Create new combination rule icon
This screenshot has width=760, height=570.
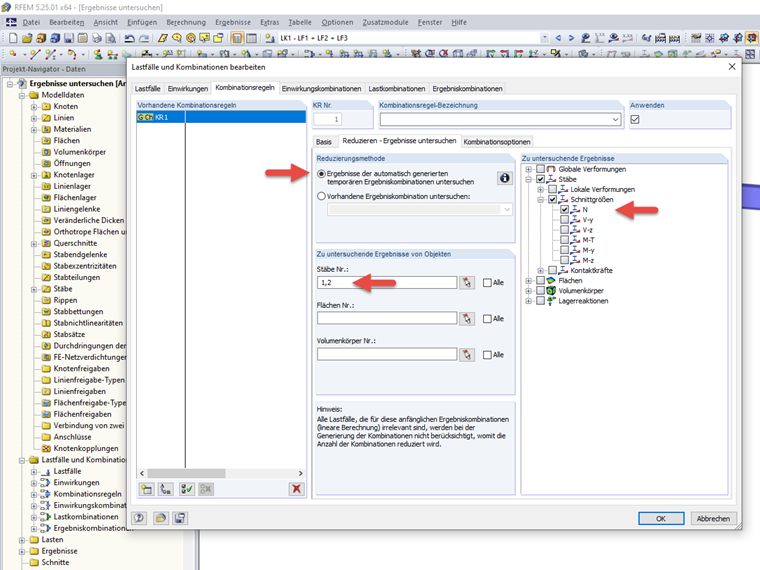(146, 489)
